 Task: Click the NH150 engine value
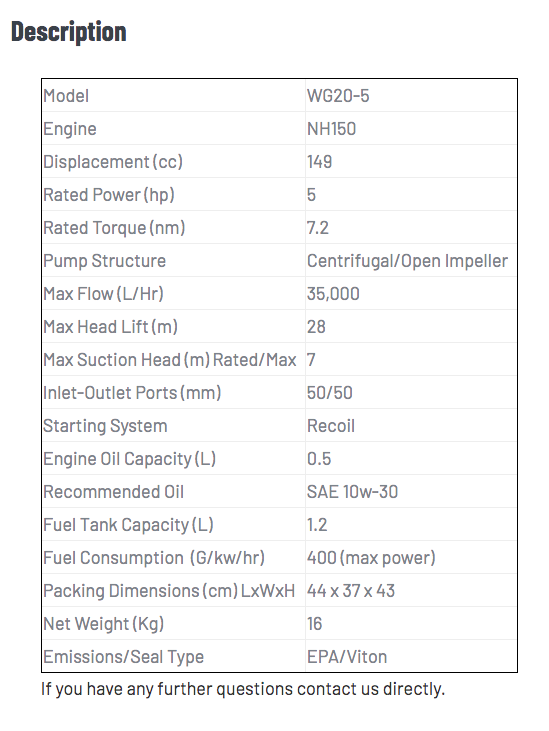[x=331, y=129]
